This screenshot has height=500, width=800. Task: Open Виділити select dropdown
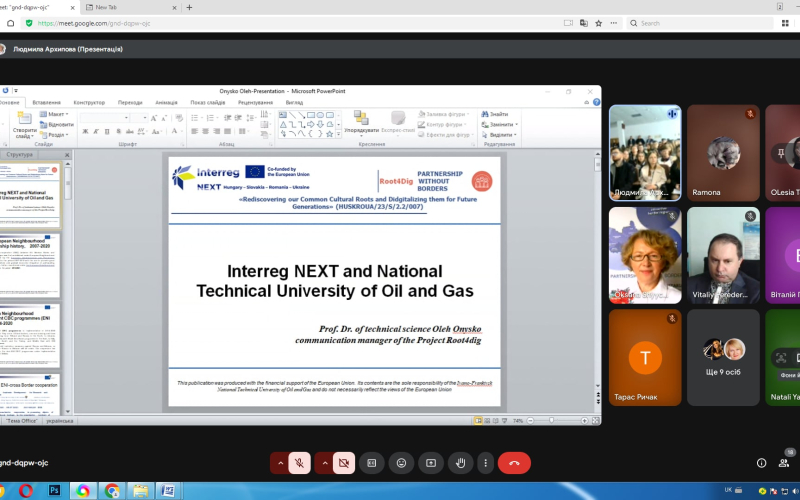click(x=499, y=135)
